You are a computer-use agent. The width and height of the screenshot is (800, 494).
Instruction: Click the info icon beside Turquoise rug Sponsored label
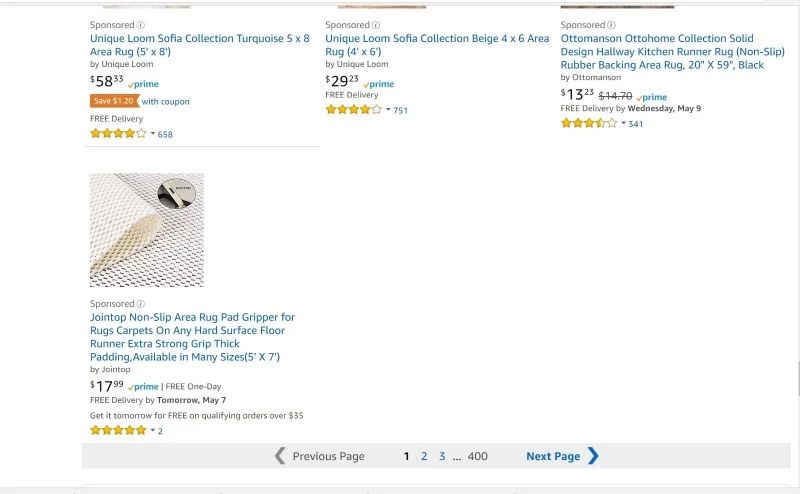(140, 25)
